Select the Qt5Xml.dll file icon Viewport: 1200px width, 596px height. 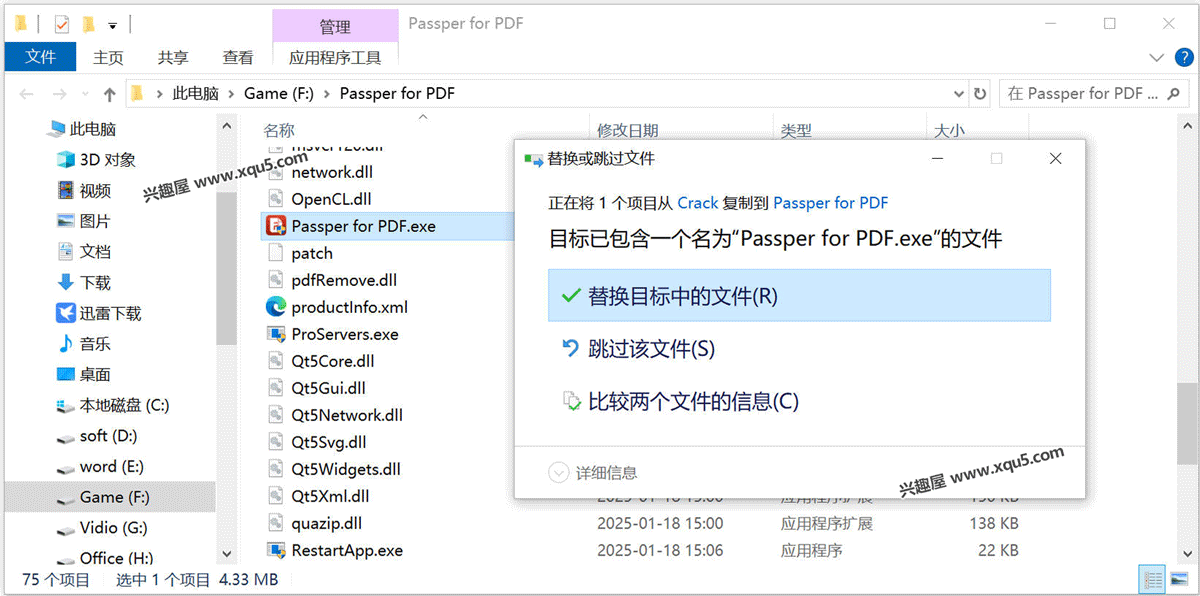point(276,496)
